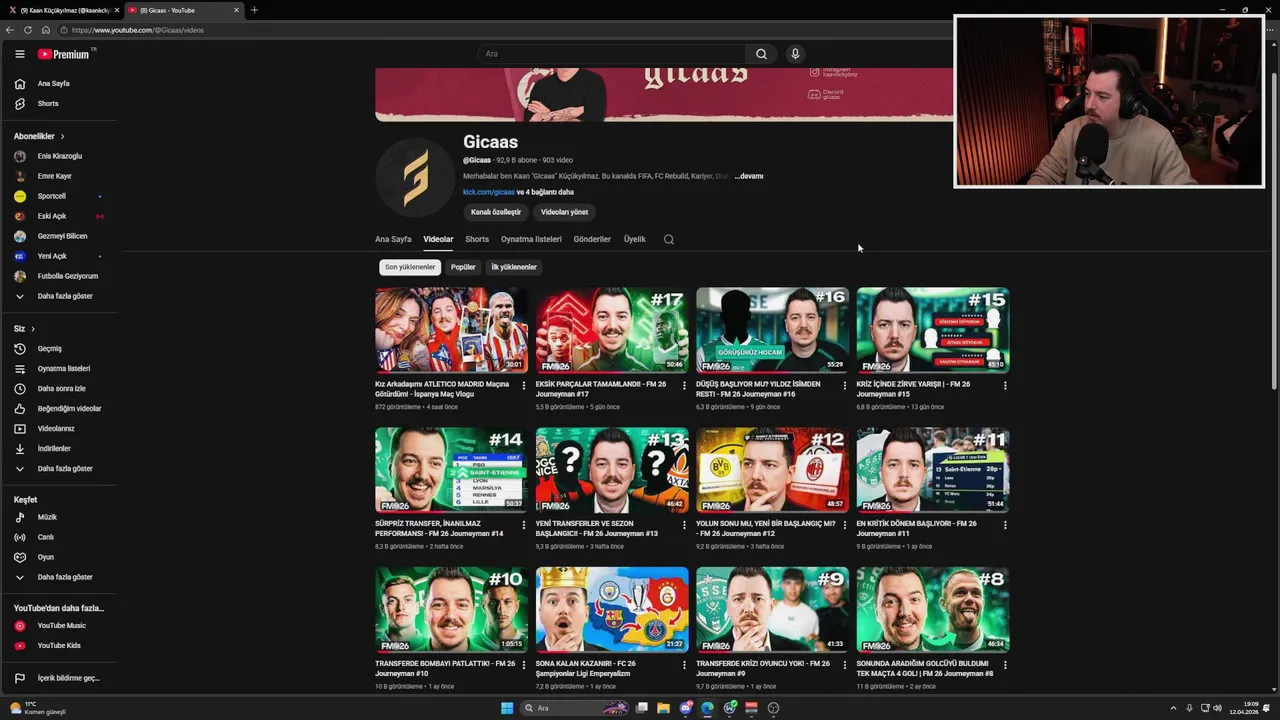Image resolution: width=1280 pixels, height=720 pixels.
Task: Switch to channel Ana Sayfa tab
Action: click(x=393, y=239)
